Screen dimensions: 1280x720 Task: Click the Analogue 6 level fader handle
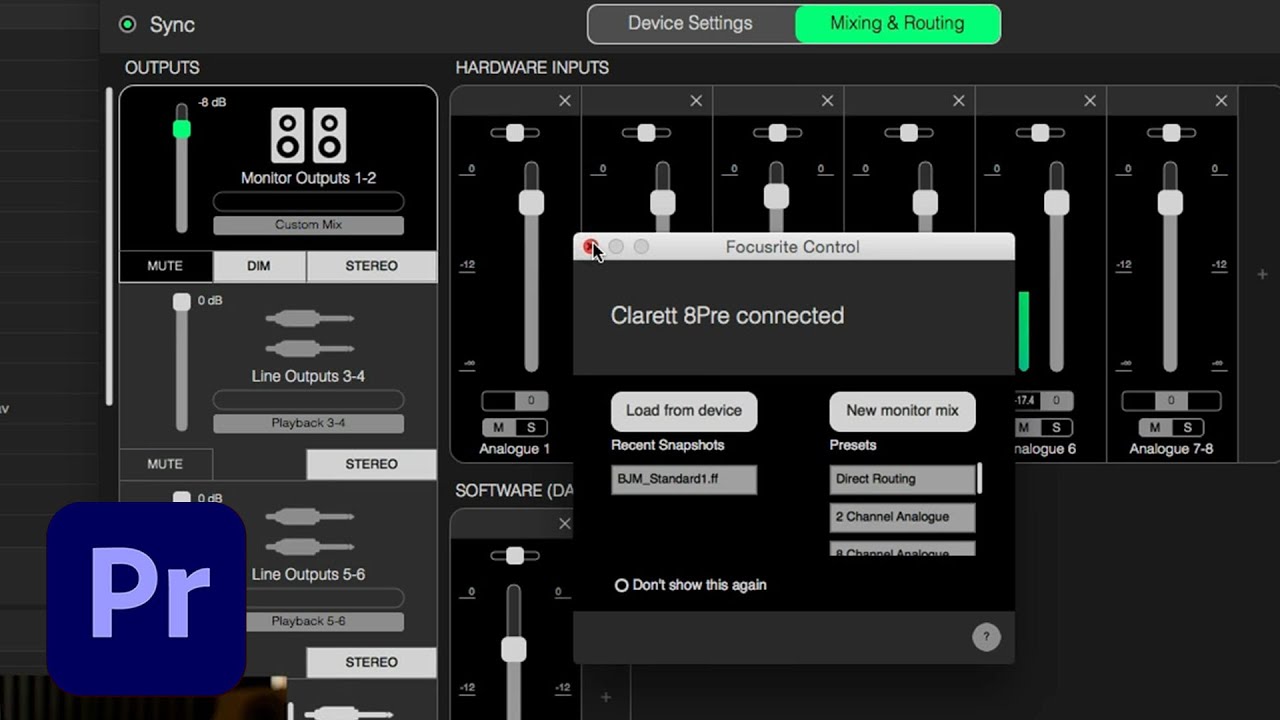[x=1056, y=203]
